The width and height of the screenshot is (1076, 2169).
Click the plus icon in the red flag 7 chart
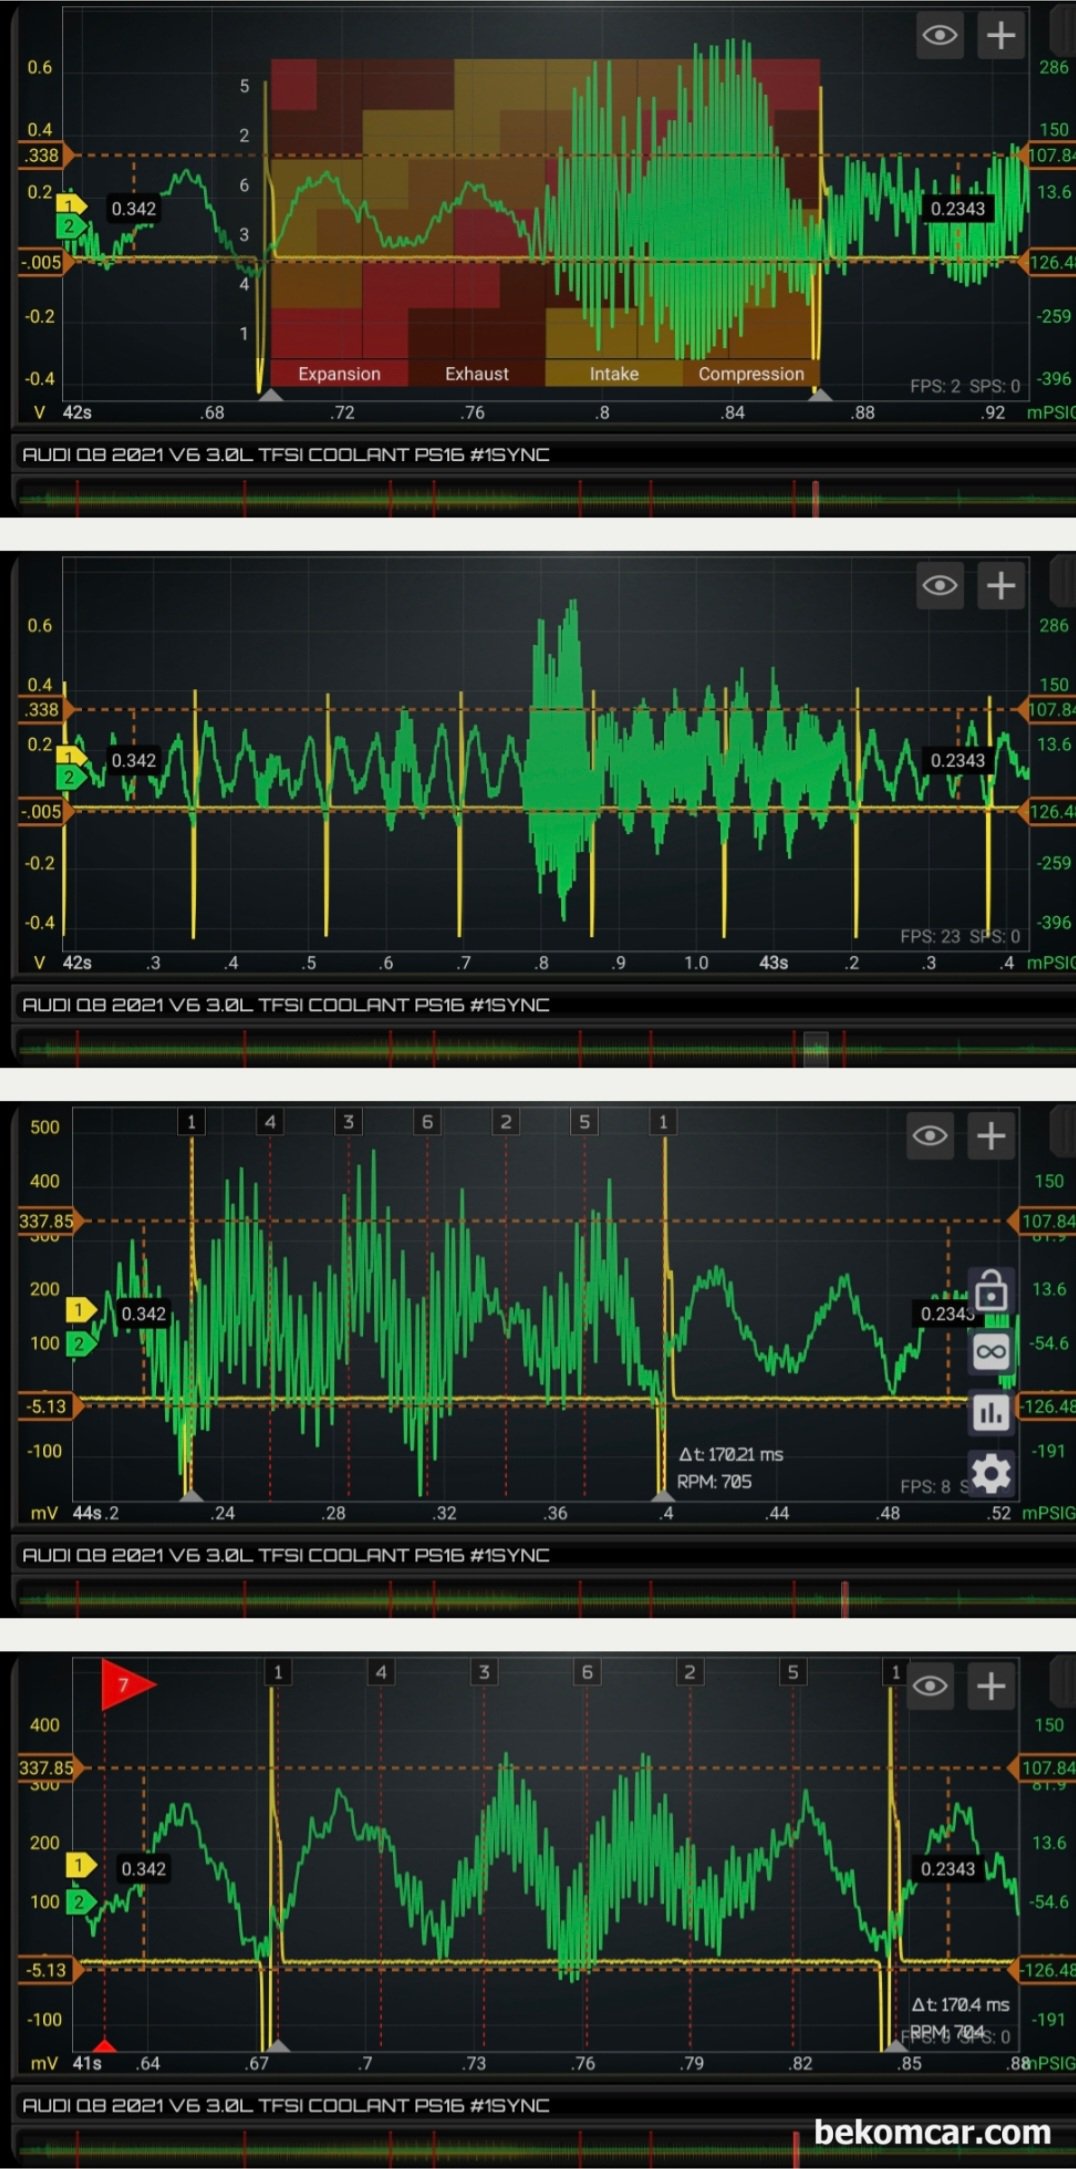click(x=990, y=1686)
